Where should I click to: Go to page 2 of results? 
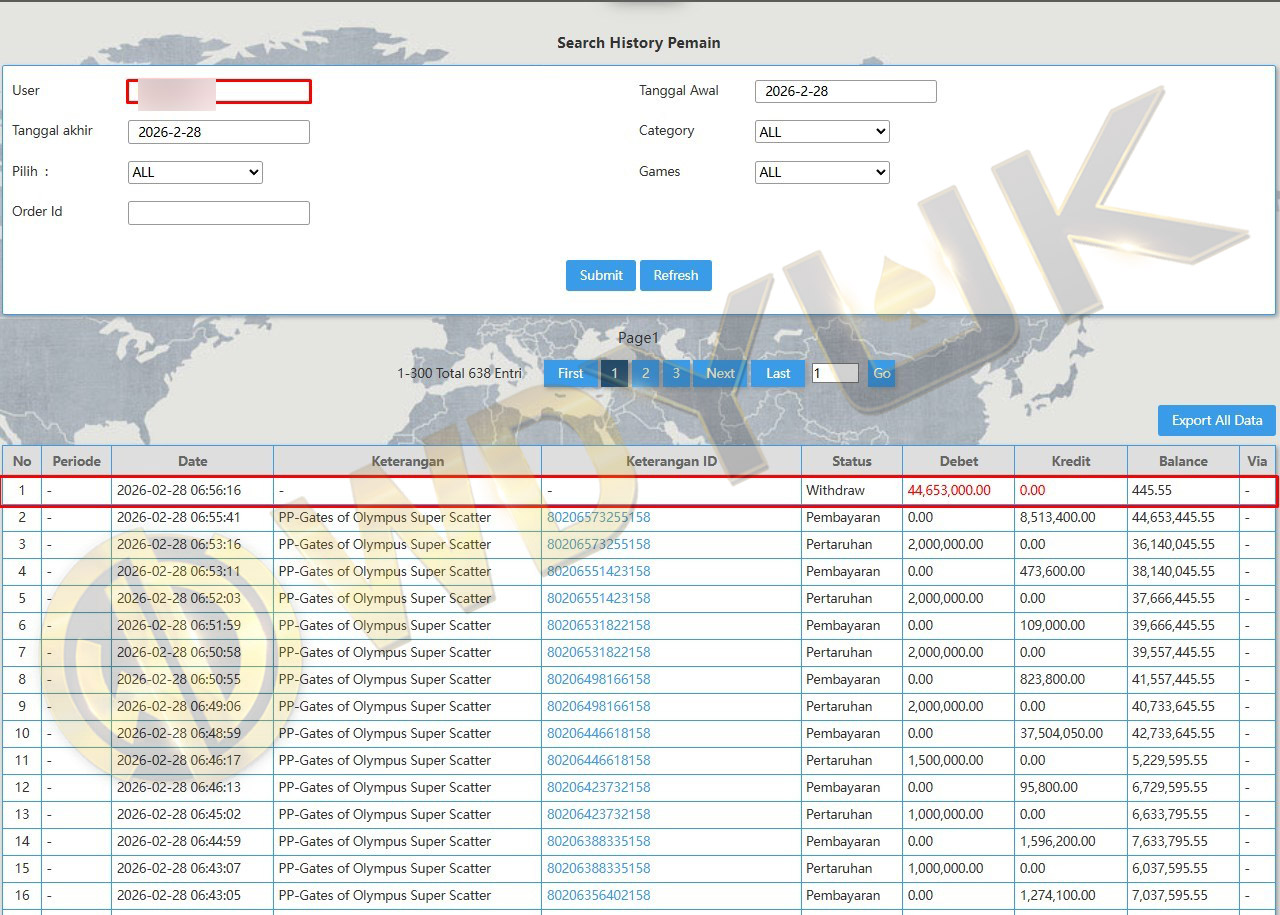(x=645, y=373)
